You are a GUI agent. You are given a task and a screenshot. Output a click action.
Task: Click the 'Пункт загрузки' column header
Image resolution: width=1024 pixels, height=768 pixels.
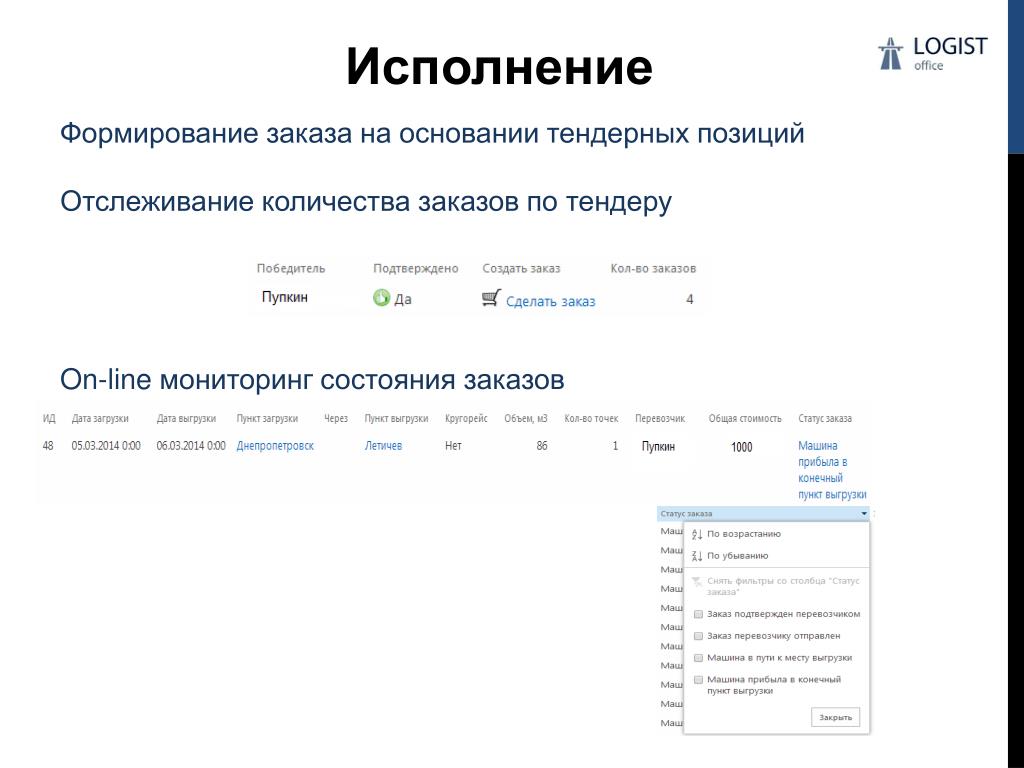click(x=267, y=419)
